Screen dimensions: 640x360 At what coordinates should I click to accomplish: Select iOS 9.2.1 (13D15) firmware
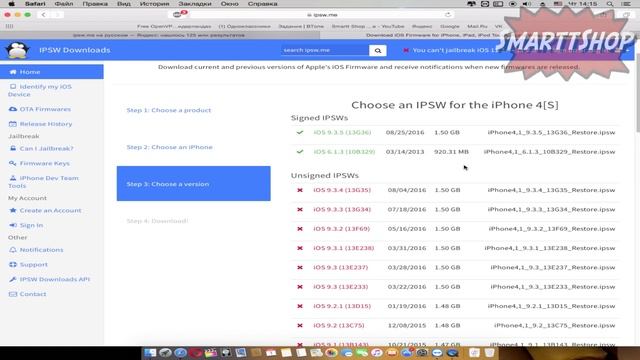pyautogui.click(x=342, y=306)
